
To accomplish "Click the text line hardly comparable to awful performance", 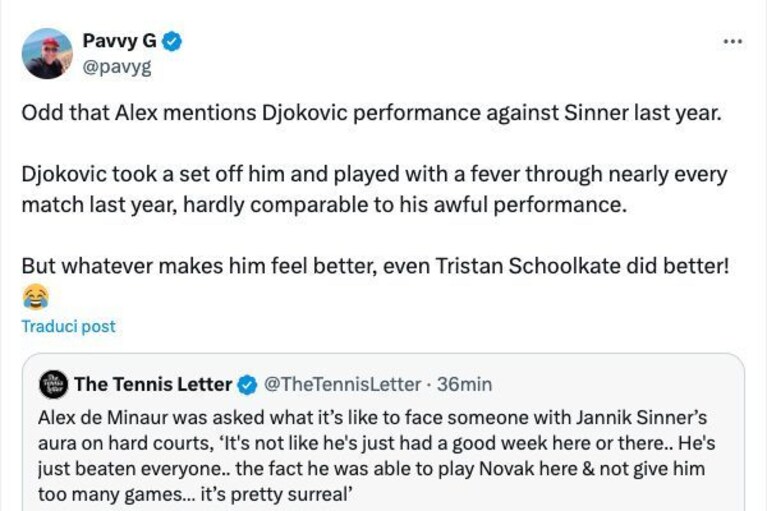I will [x=324, y=205].
